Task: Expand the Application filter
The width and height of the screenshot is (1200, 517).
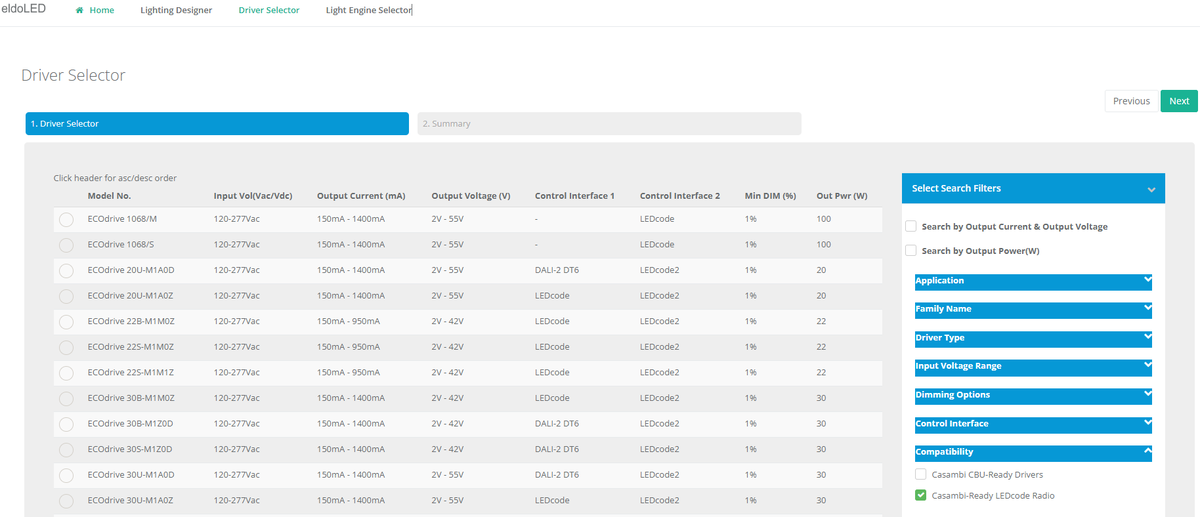Action: (x=1033, y=282)
